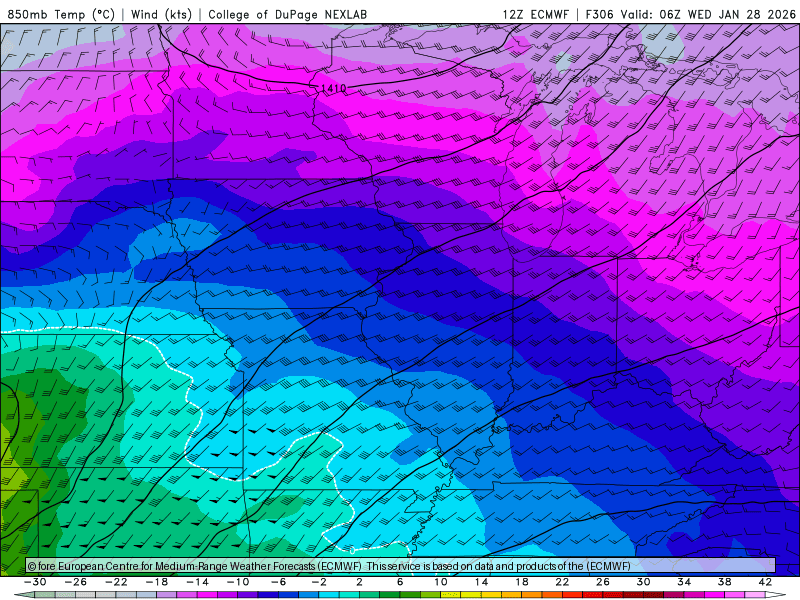
Task: Click the "30" positive colorbar label
Action: [x=643, y=582]
